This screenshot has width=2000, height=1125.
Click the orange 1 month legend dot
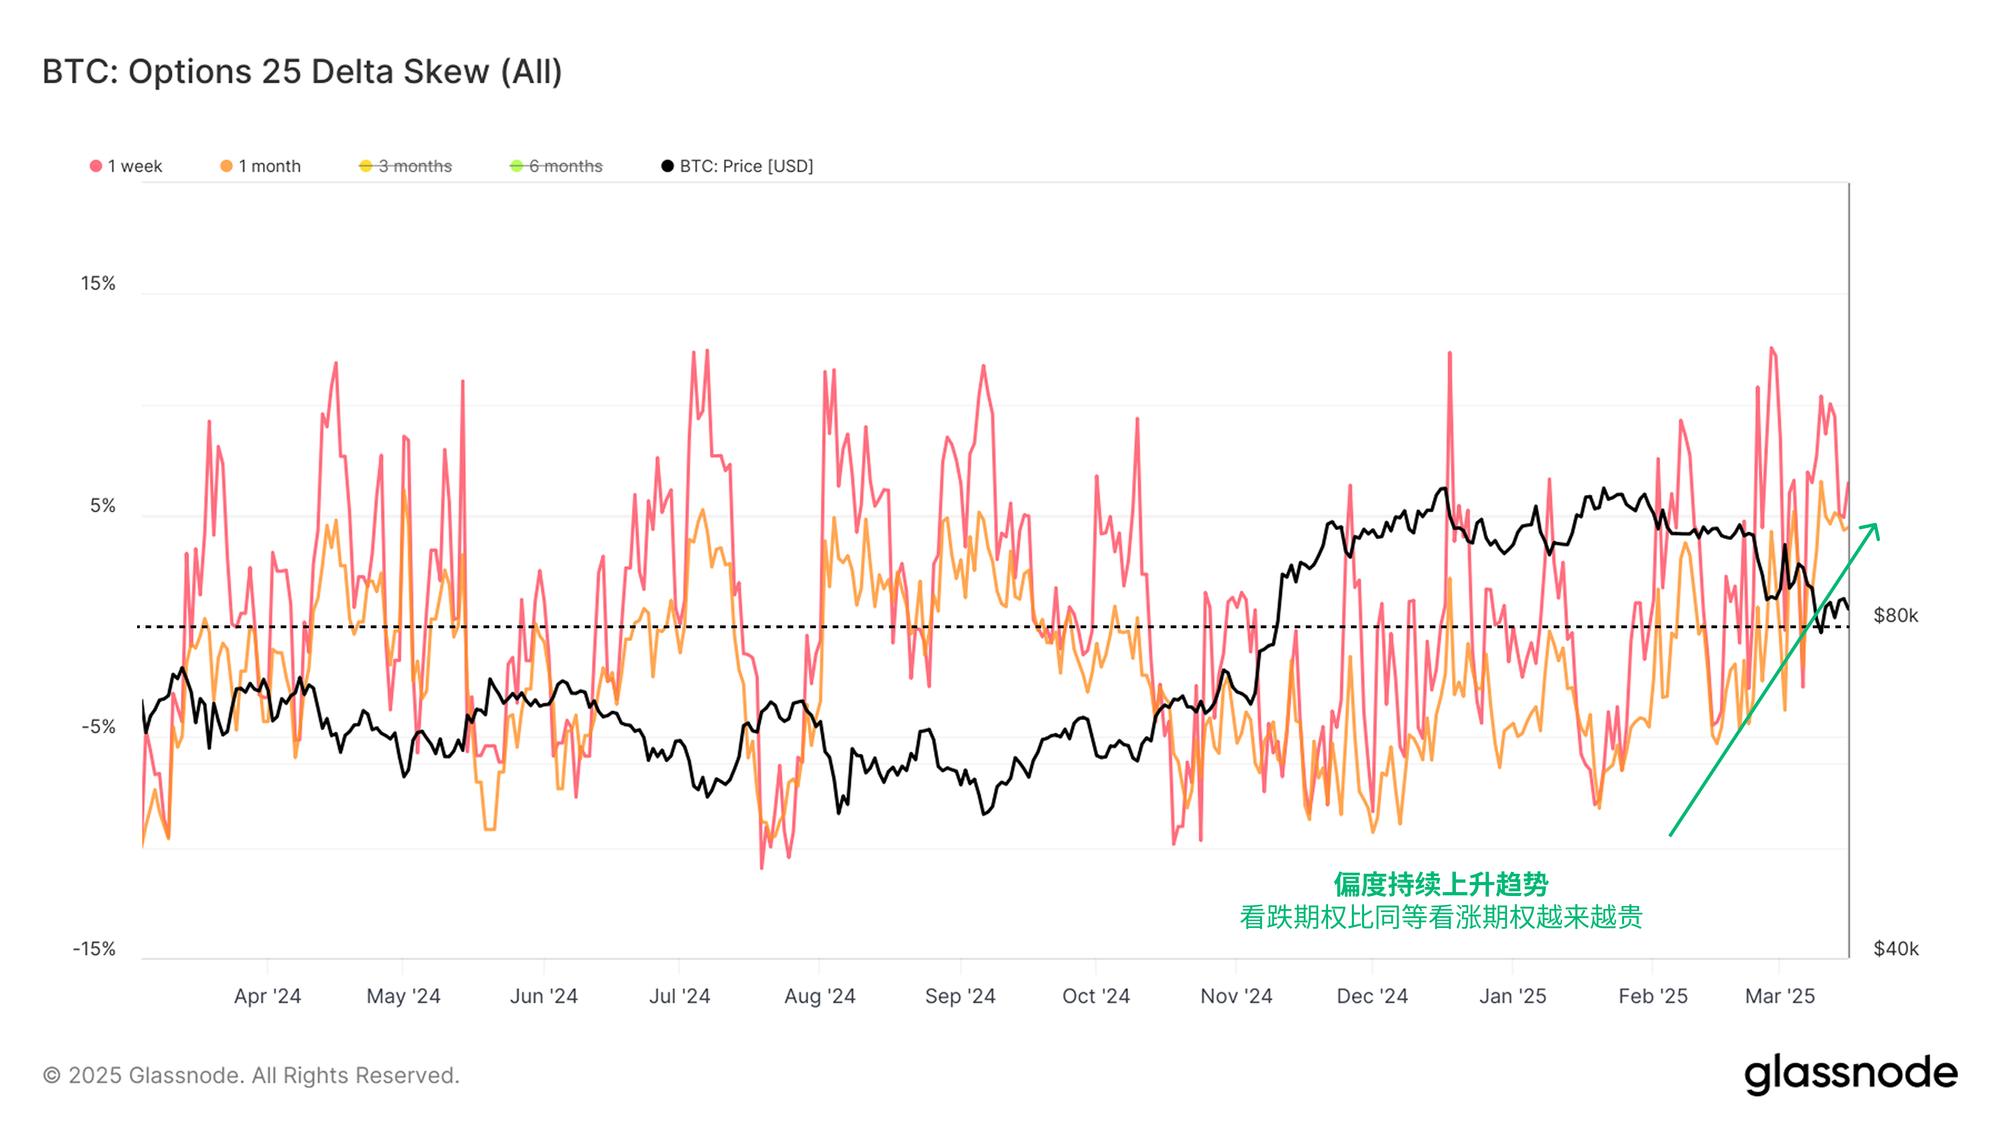(x=227, y=166)
